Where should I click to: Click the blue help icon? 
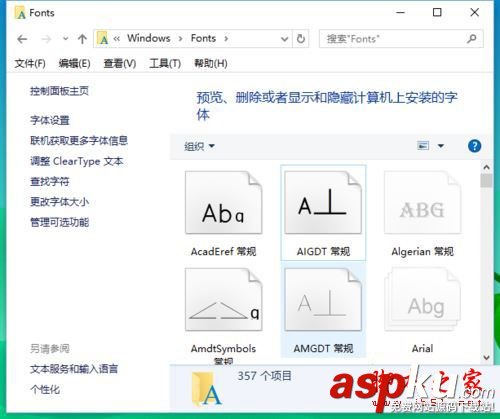pos(474,146)
